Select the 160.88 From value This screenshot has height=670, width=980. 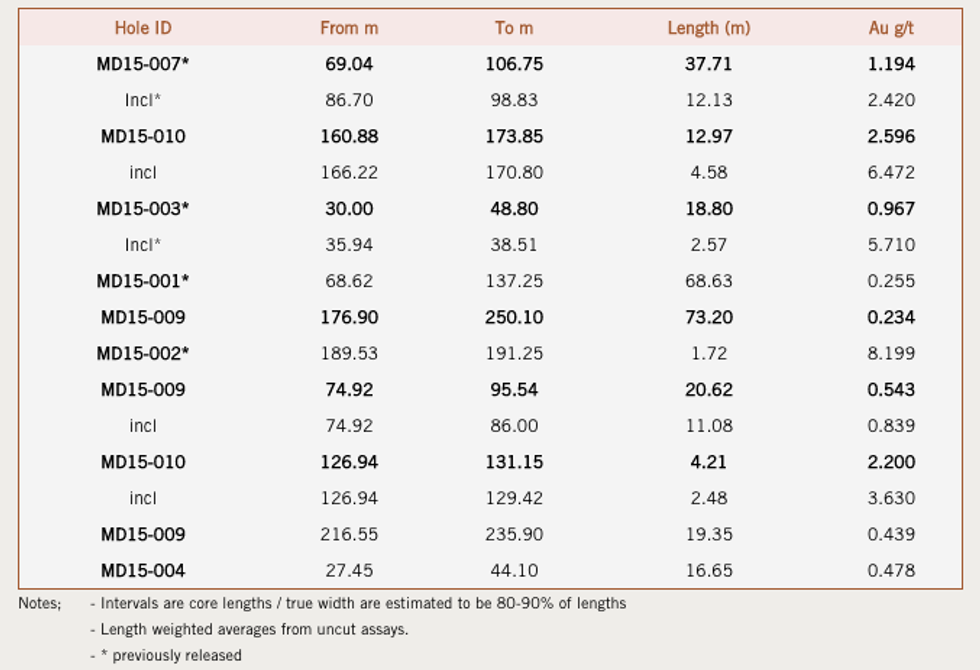coord(349,136)
